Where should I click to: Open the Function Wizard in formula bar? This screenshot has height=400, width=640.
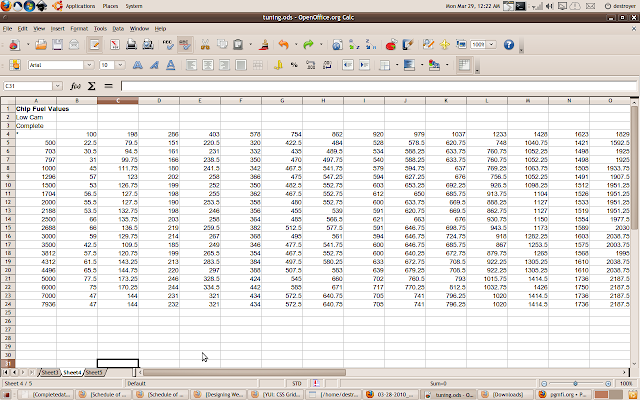(74, 86)
